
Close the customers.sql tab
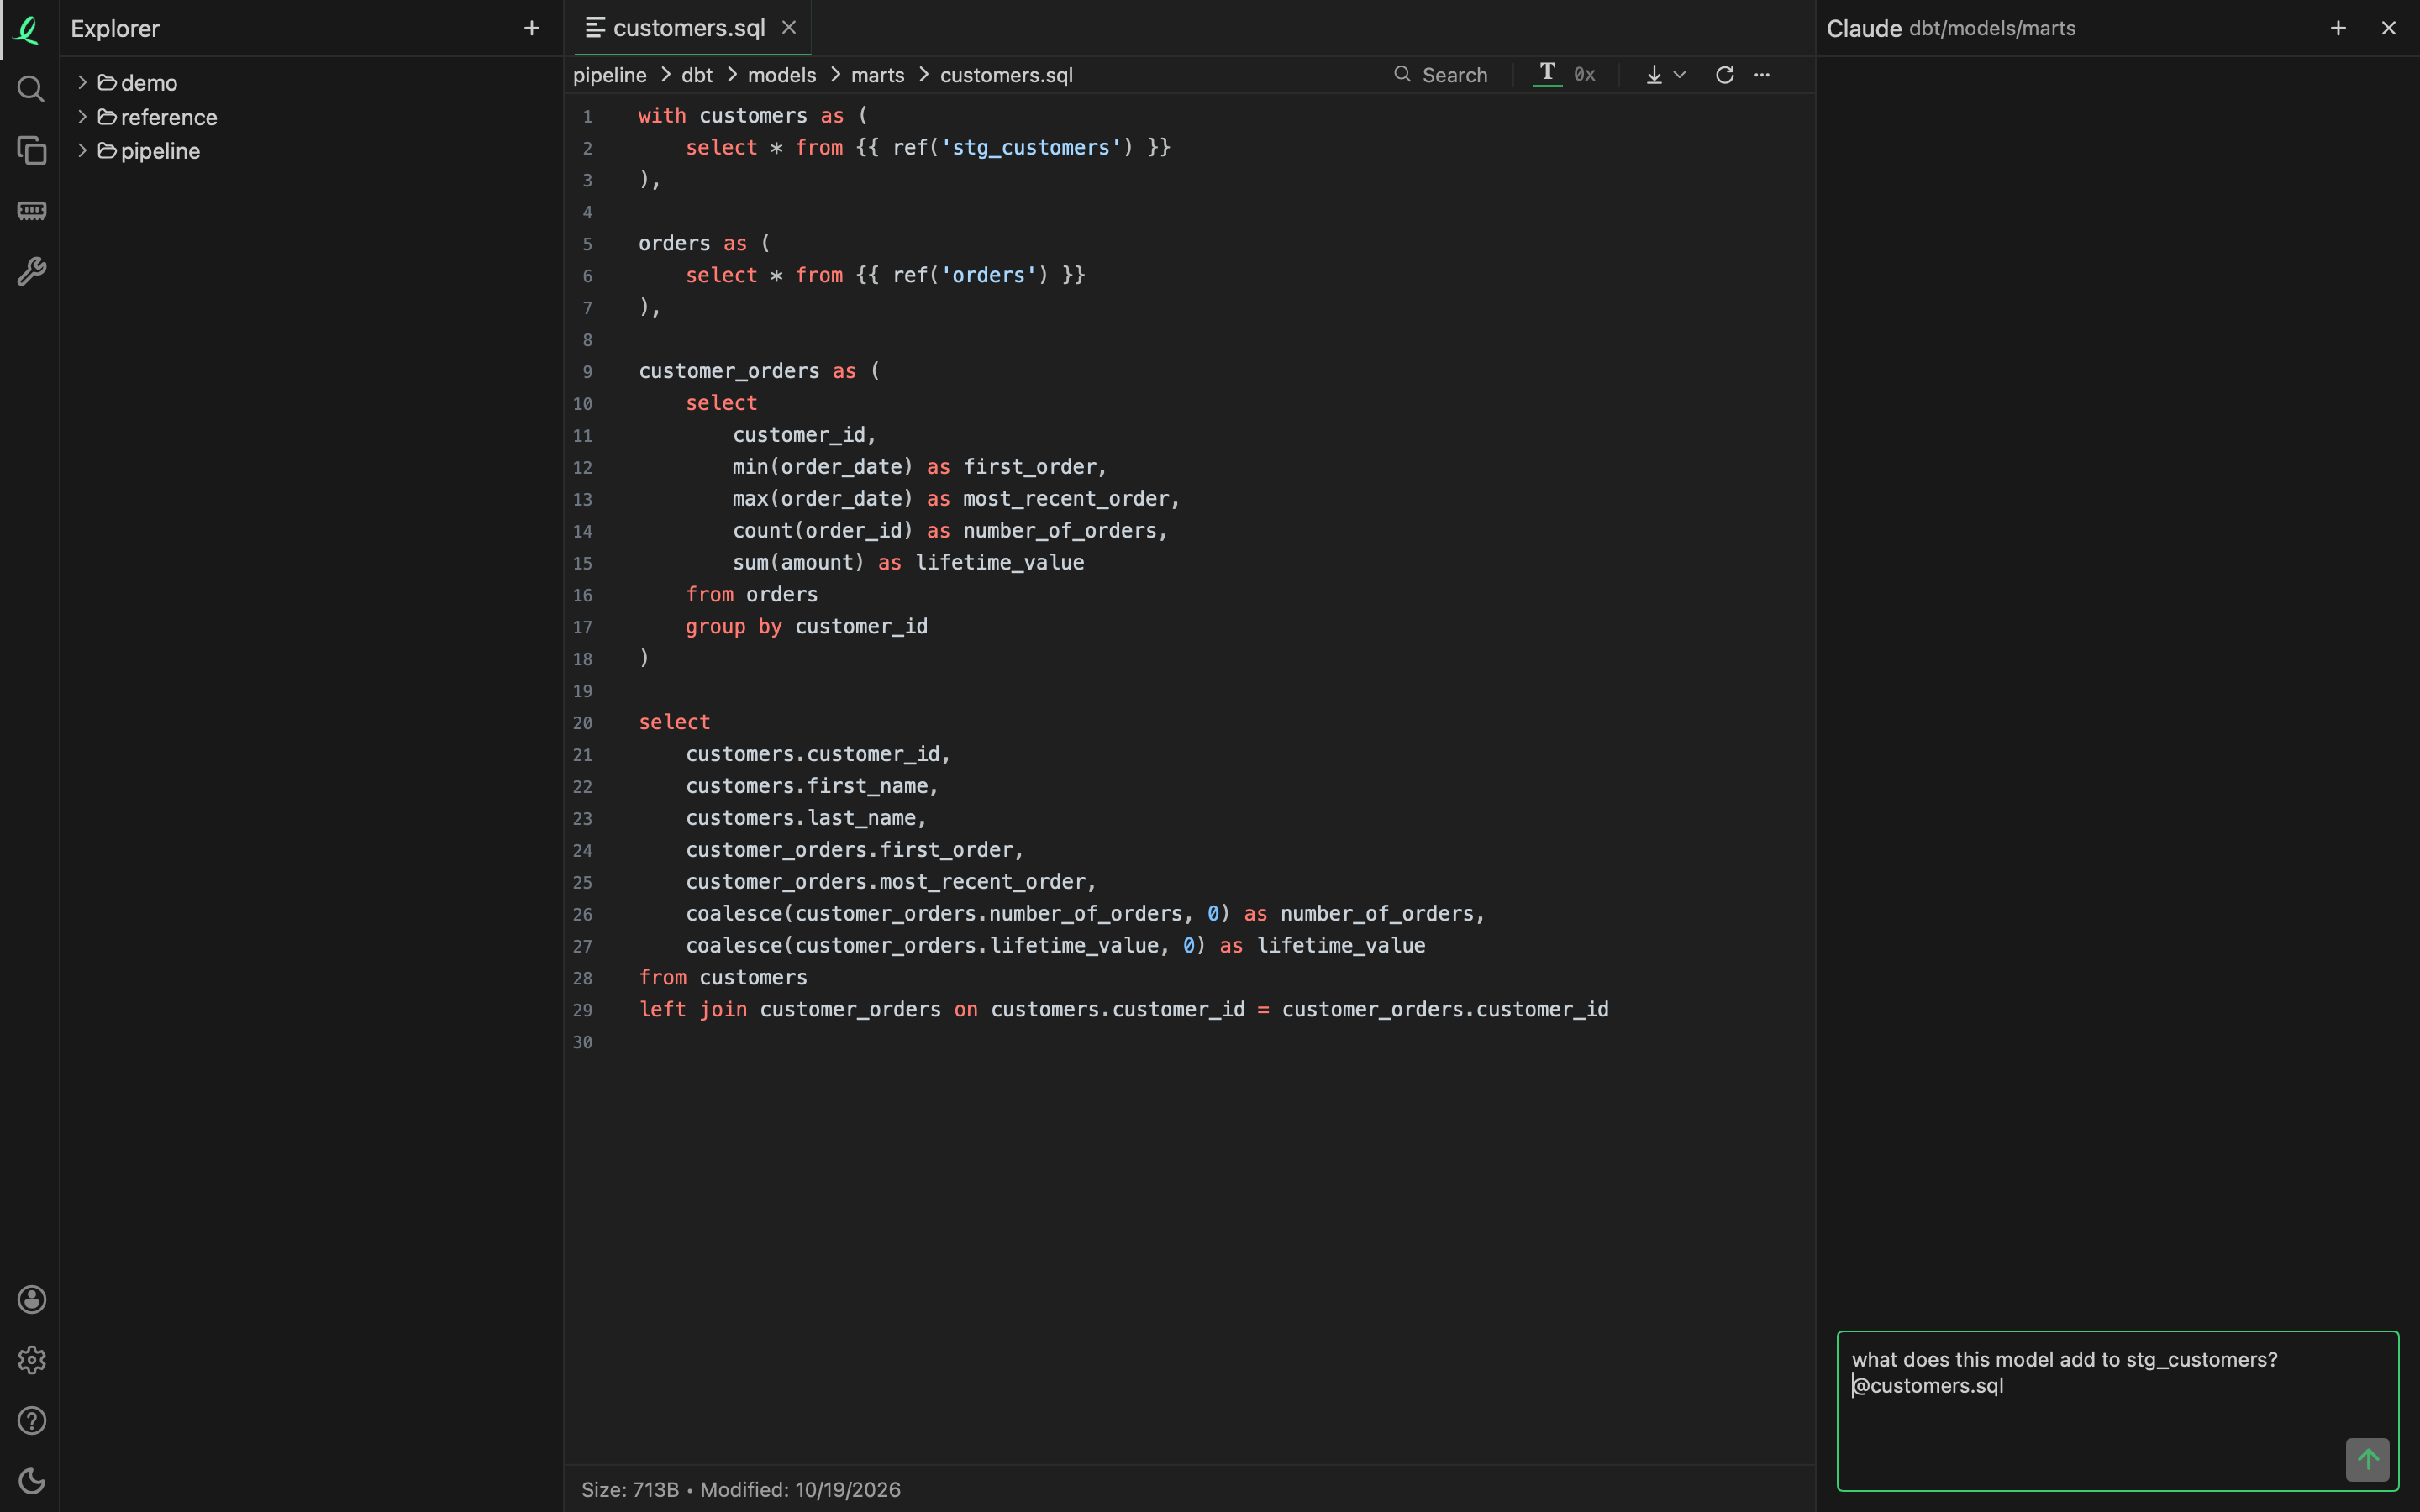[x=789, y=28]
